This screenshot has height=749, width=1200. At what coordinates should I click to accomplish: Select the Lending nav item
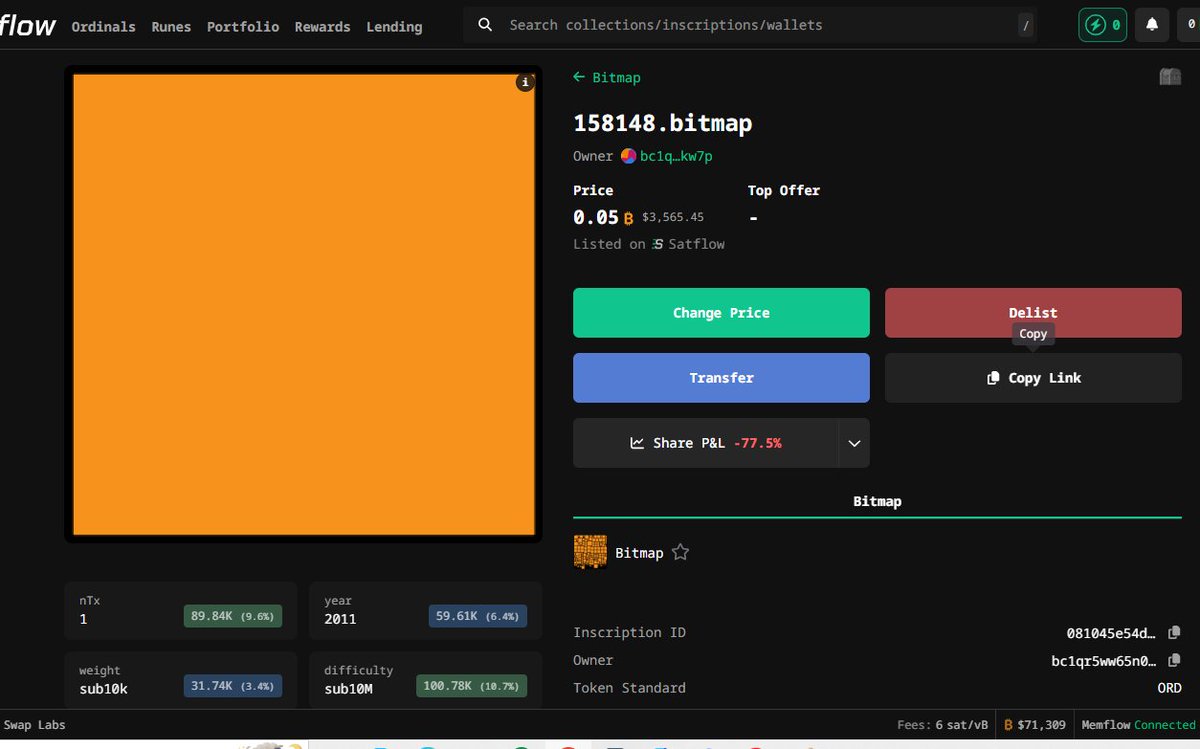pyautogui.click(x=394, y=27)
